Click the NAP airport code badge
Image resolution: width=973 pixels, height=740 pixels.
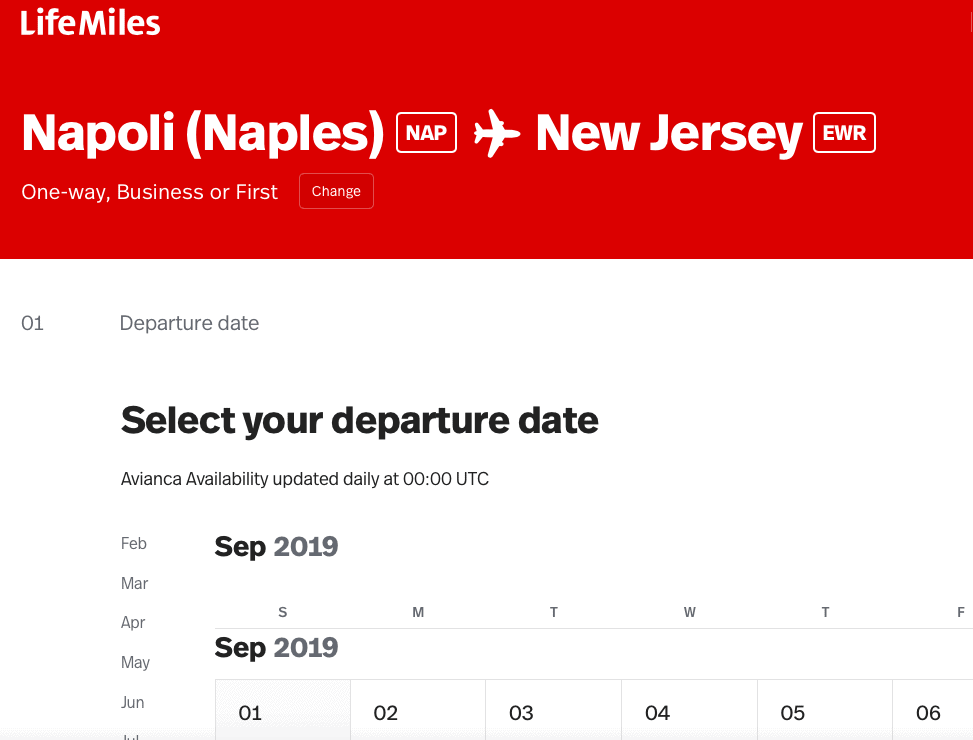point(426,133)
